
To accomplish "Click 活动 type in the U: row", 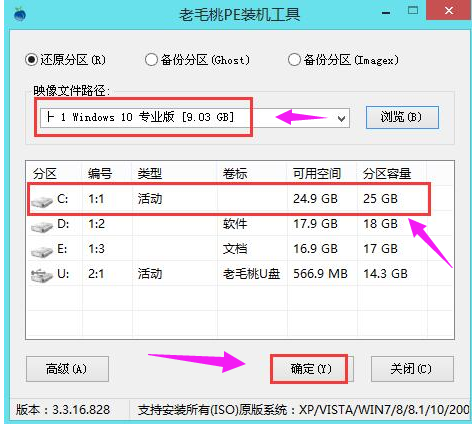I will coord(150,274).
